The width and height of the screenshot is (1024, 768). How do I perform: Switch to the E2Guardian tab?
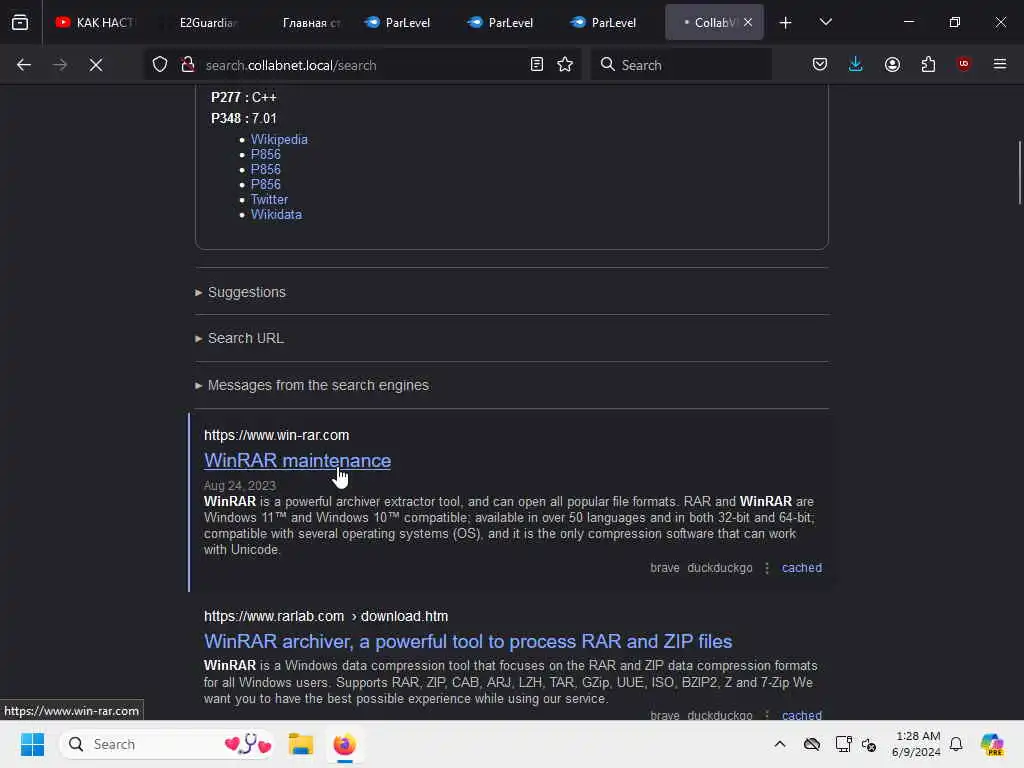click(201, 22)
